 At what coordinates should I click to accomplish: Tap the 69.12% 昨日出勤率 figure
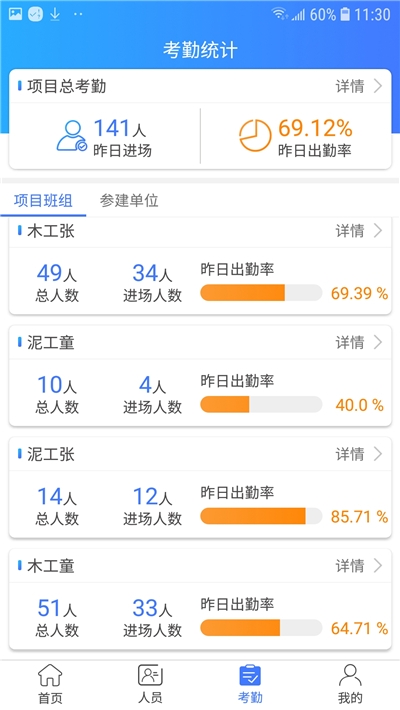point(315,137)
